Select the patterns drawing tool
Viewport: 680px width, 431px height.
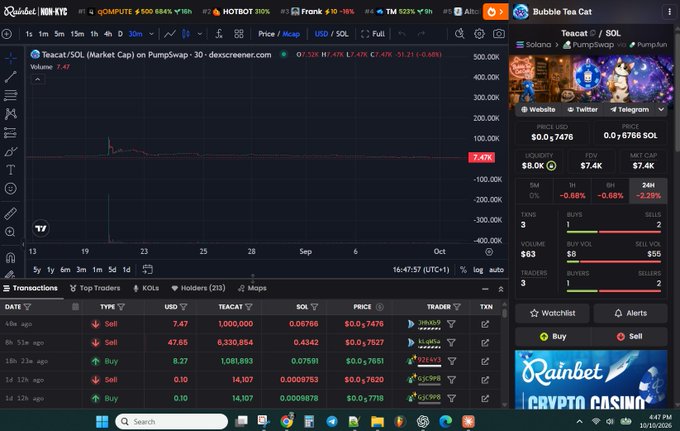coord(11,114)
